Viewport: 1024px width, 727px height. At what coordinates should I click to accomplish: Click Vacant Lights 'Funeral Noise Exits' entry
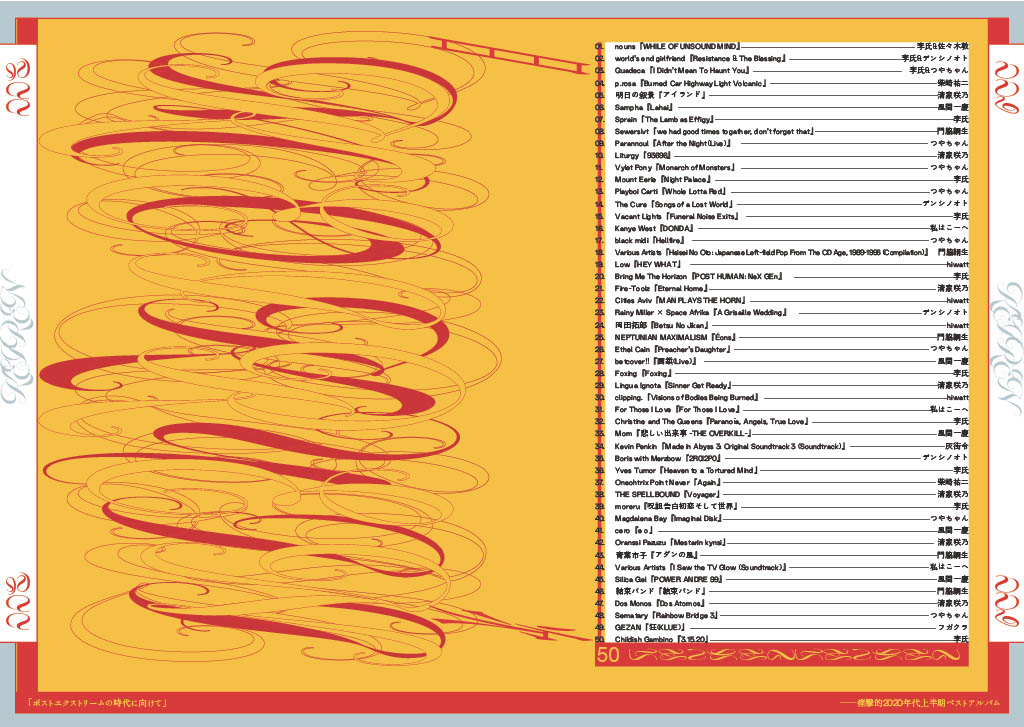[x=782, y=216]
